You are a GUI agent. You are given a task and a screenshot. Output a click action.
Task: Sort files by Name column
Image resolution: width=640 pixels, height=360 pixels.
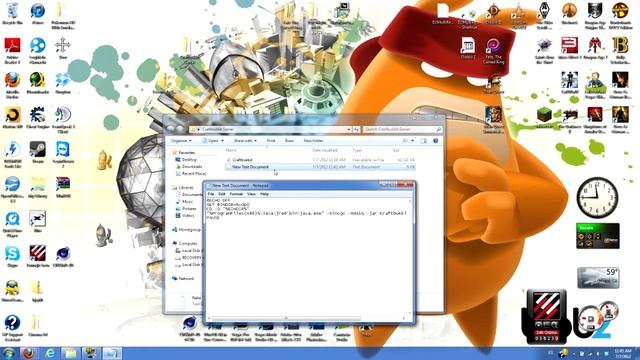click(x=231, y=150)
